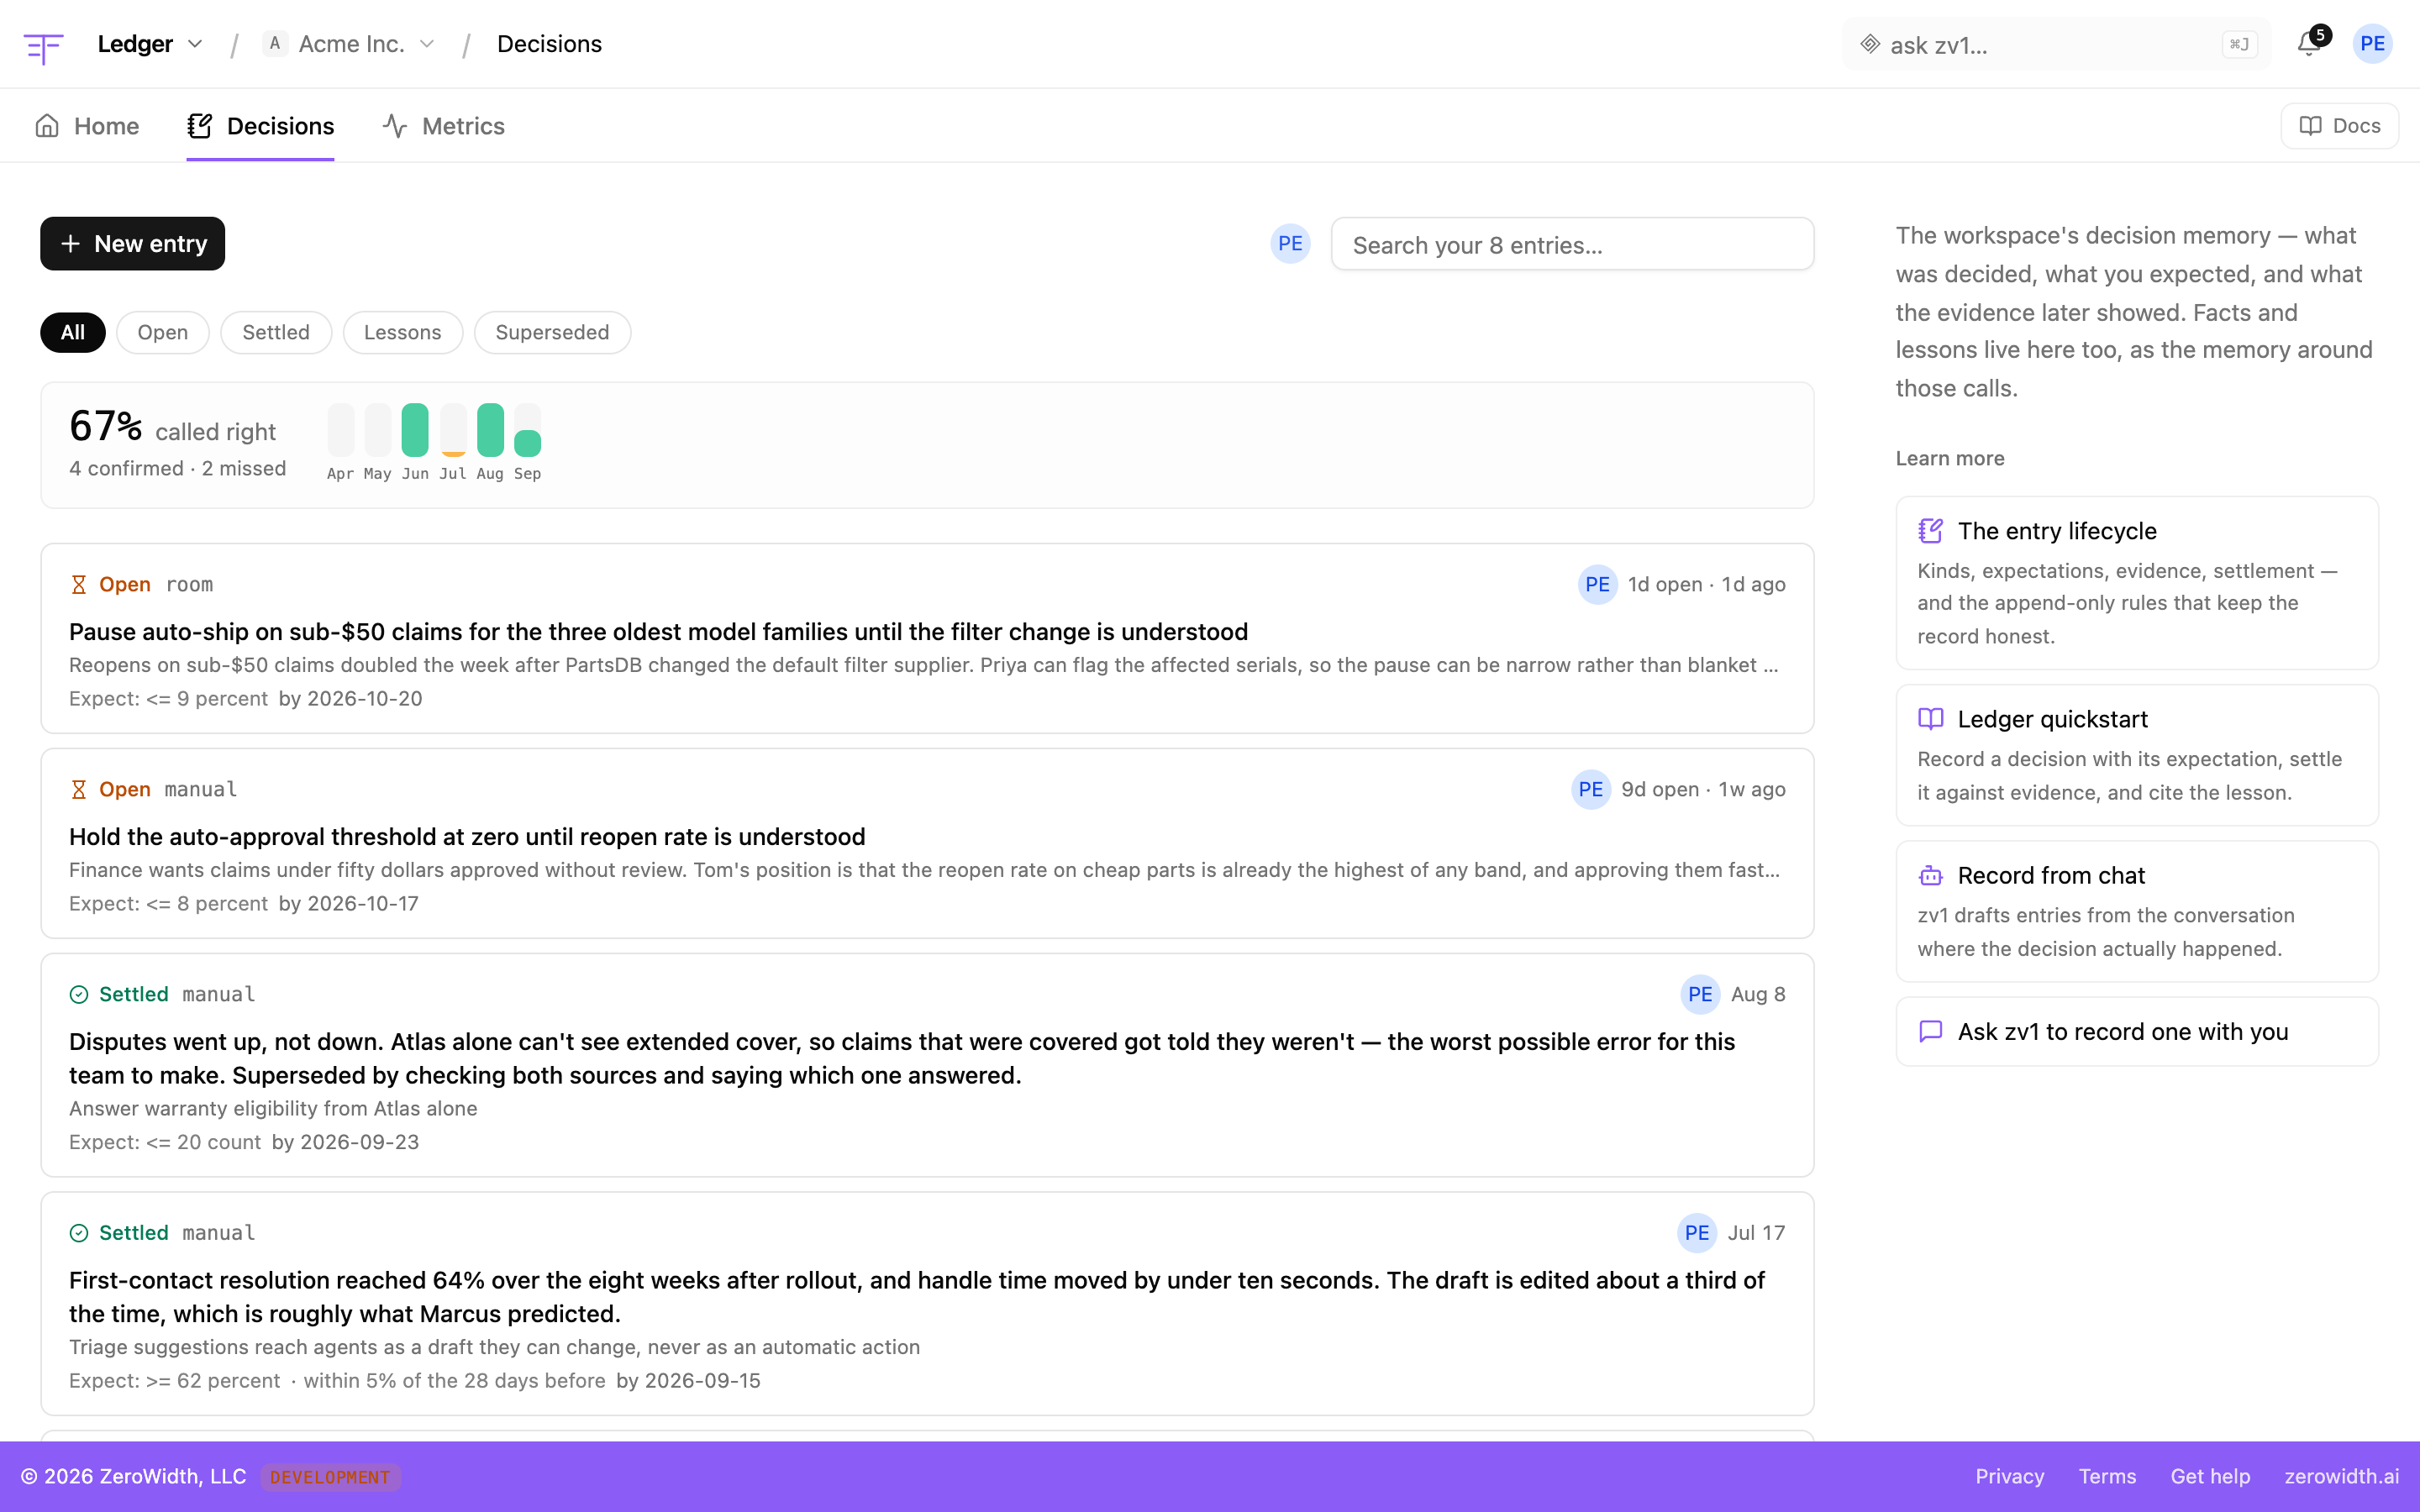The image size is (2420, 1512).
Task: Click '4 confirmed · 2 missed' text
Action: [177, 468]
